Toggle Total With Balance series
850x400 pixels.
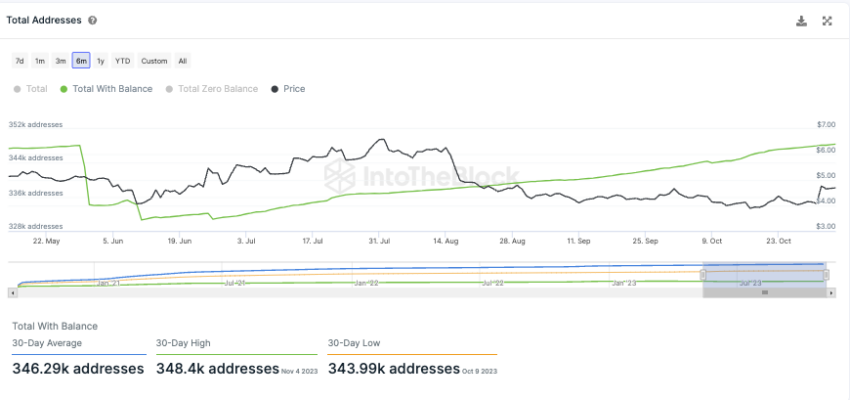click(x=106, y=89)
